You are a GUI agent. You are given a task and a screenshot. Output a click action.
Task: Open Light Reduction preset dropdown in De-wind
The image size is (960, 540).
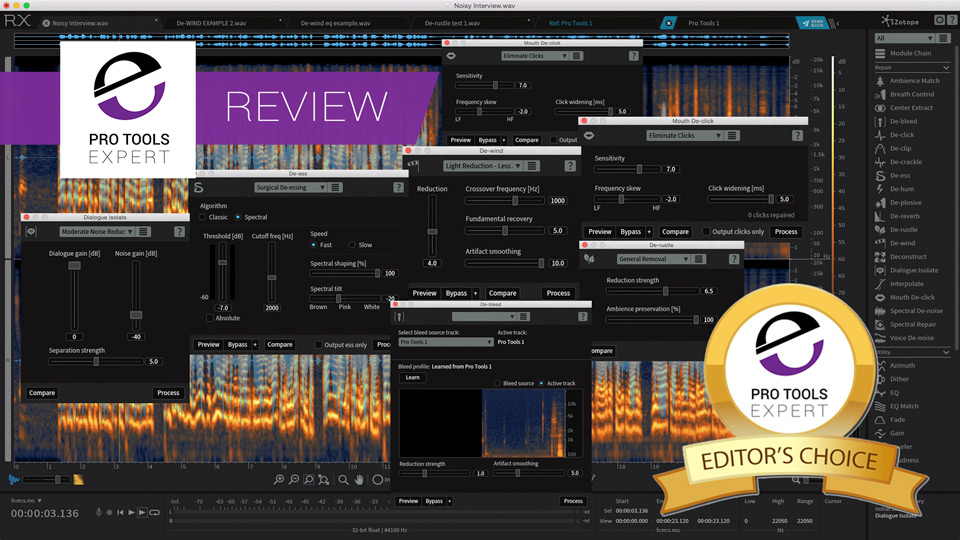click(483, 166)
